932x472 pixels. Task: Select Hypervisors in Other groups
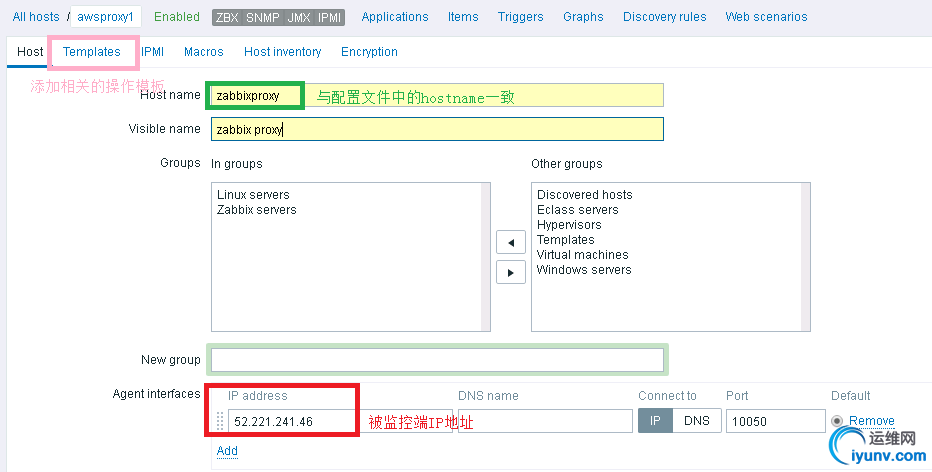569,225
